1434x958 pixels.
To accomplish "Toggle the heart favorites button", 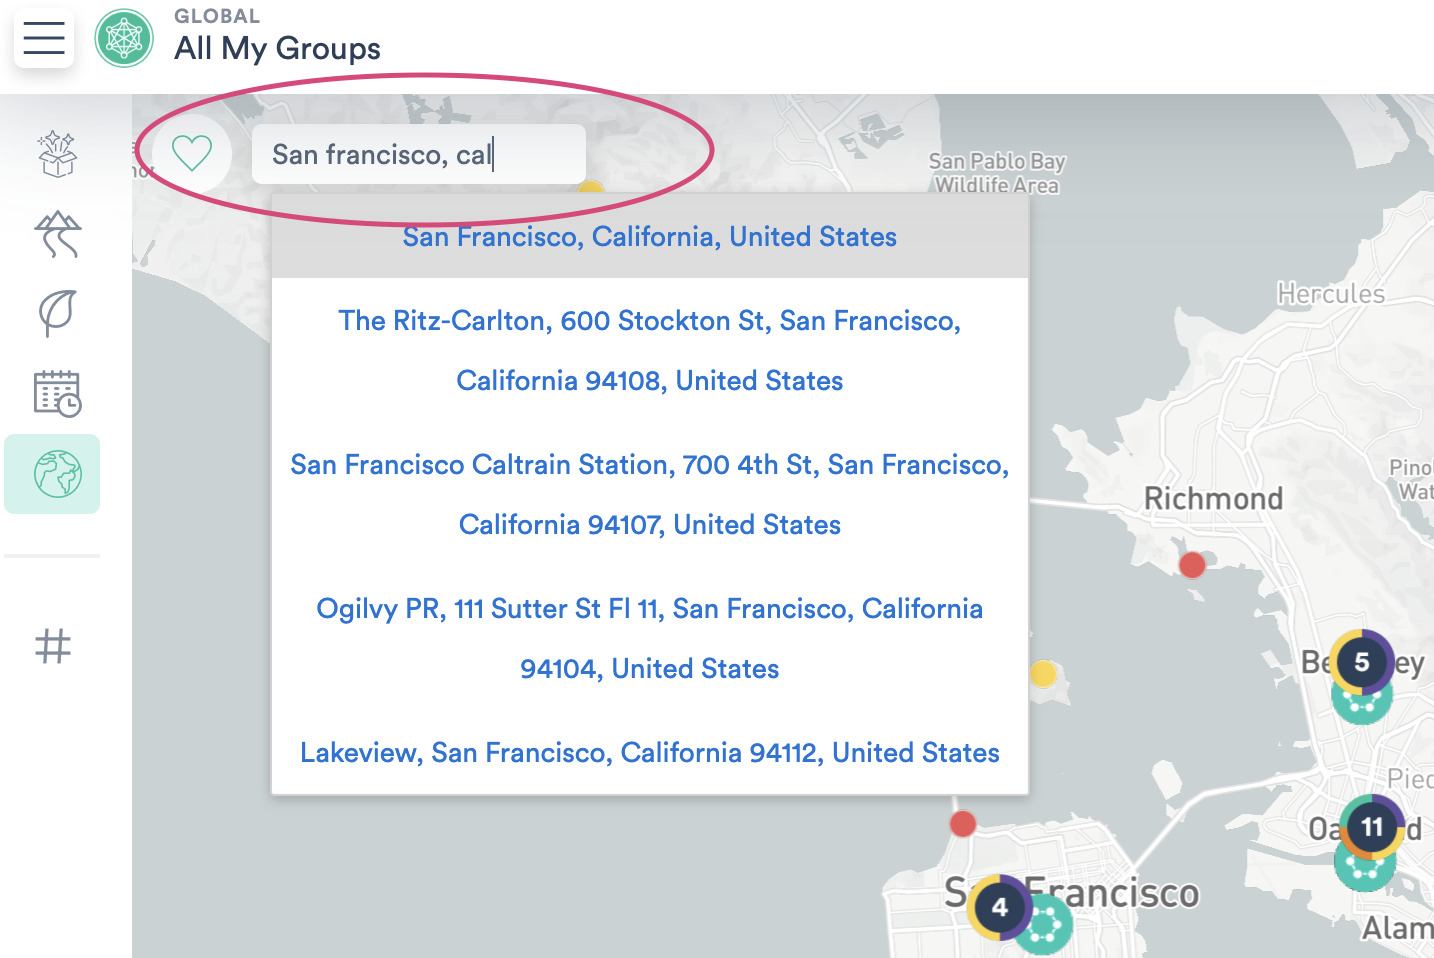I will click(192, 153).
